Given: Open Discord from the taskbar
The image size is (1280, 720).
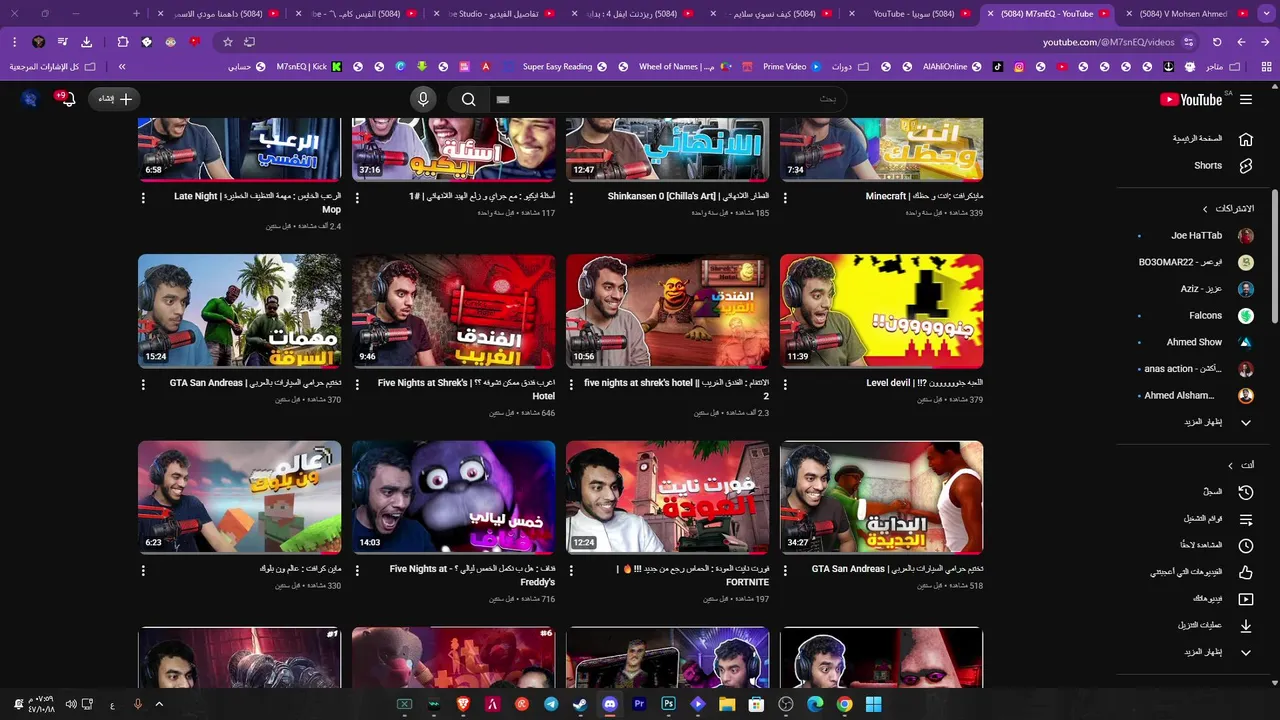Looking at the screenshot, I should tap(610, 704).
